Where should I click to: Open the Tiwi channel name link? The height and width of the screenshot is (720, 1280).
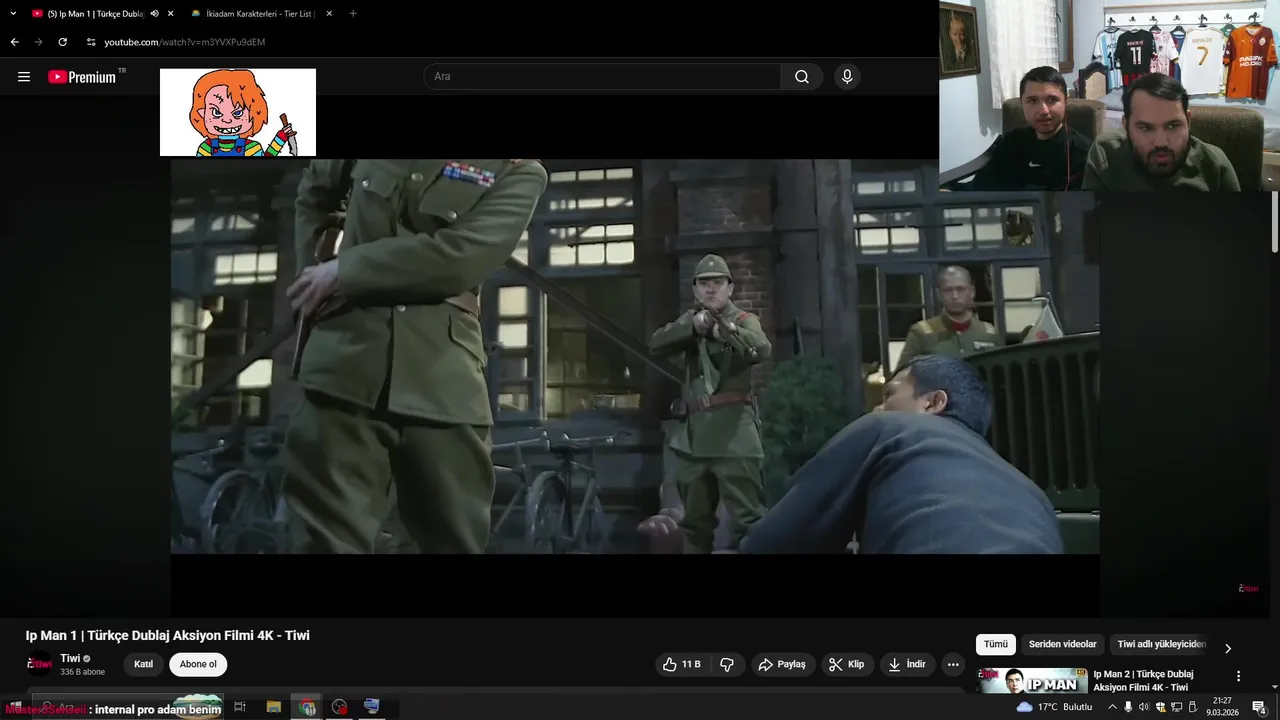(70, 658)
